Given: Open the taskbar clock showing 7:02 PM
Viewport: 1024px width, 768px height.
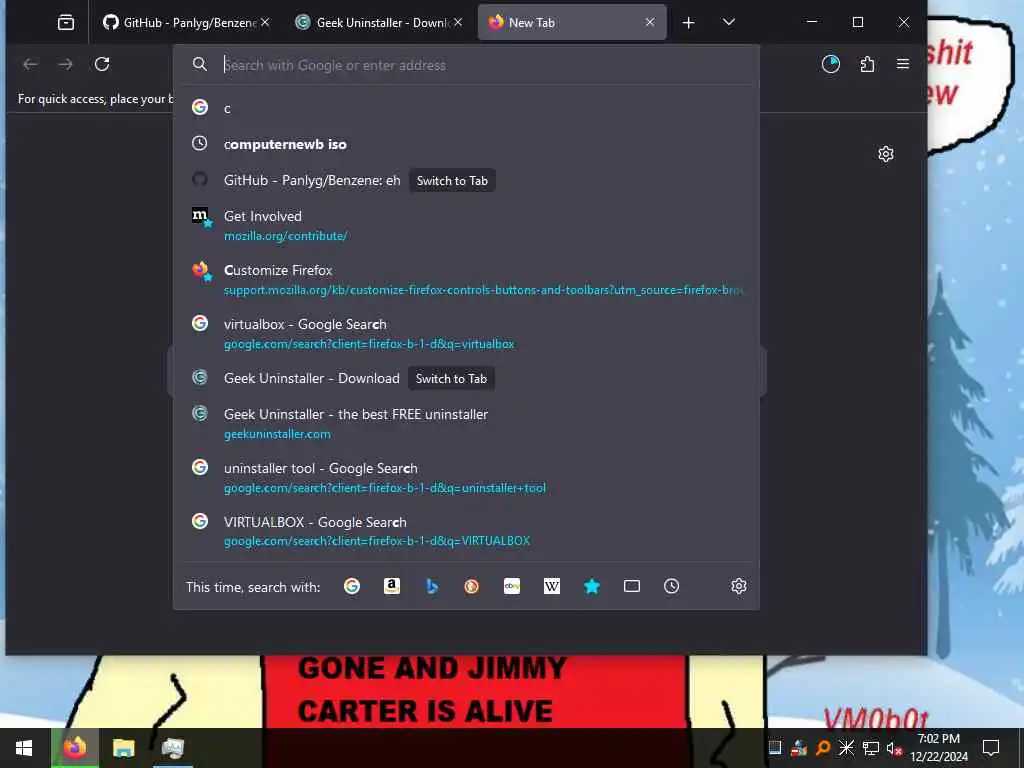Looking at the screenshot, I should (x=939, y=748).
